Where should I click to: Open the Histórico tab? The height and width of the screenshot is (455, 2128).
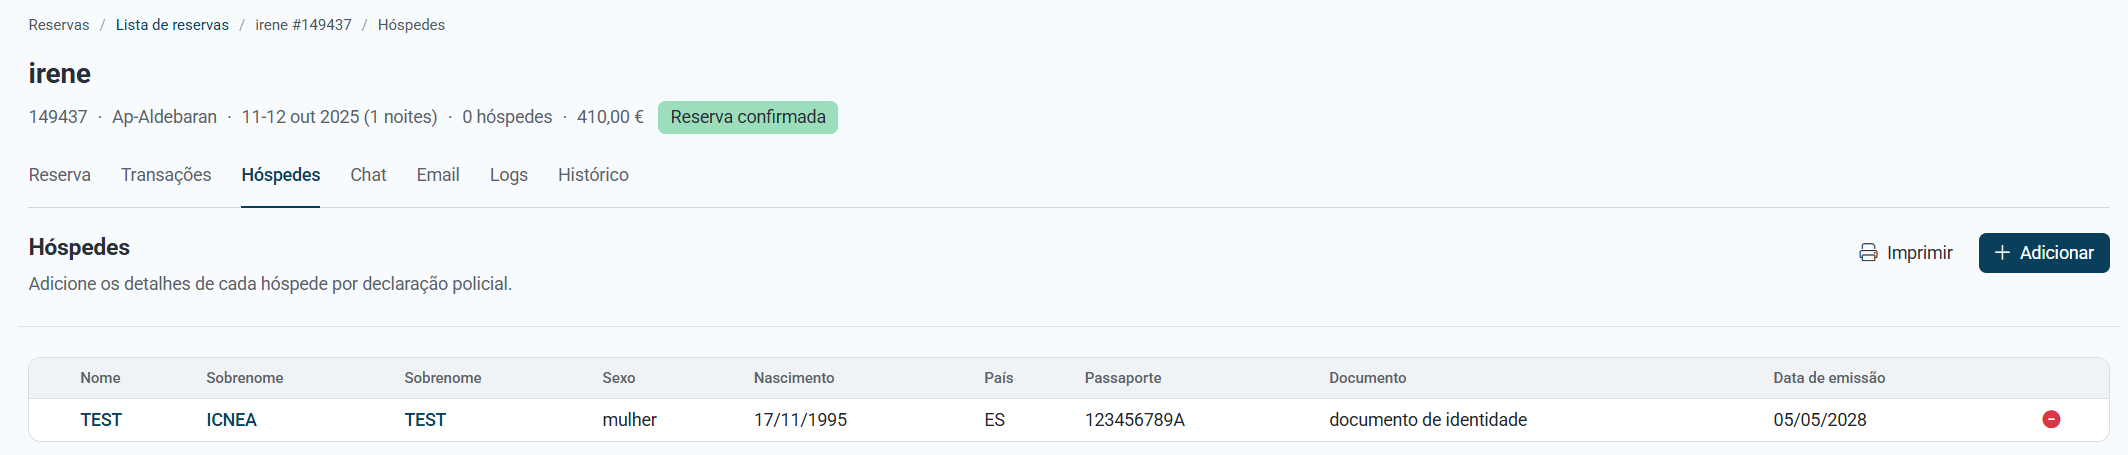click(x=593, y=175)
